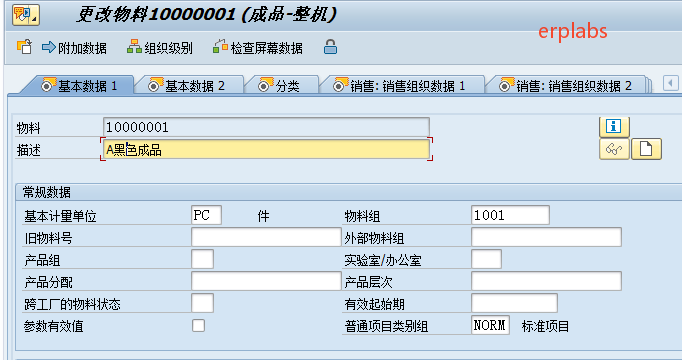Click the 物料组 field containing 1001
682x360 pixels.
click(510, 215)
